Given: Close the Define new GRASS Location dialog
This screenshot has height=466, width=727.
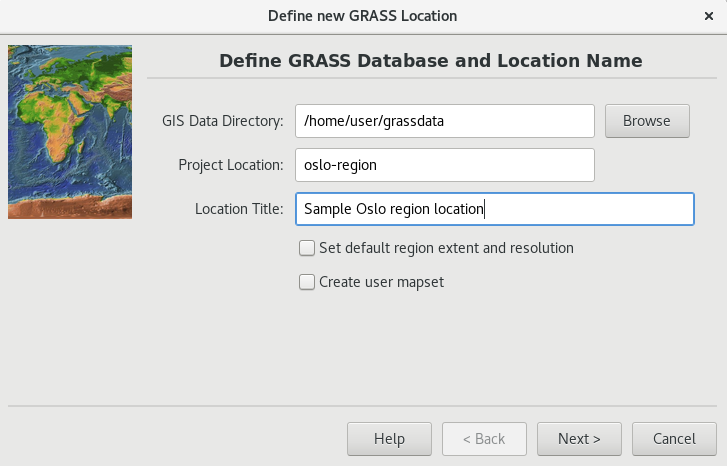Looking at the screenshot, I should [x=708, y=16].
